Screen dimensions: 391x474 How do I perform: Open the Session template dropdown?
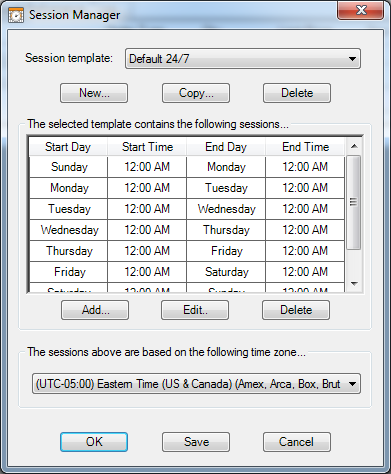pyautogui.click(x=243, y=59)
